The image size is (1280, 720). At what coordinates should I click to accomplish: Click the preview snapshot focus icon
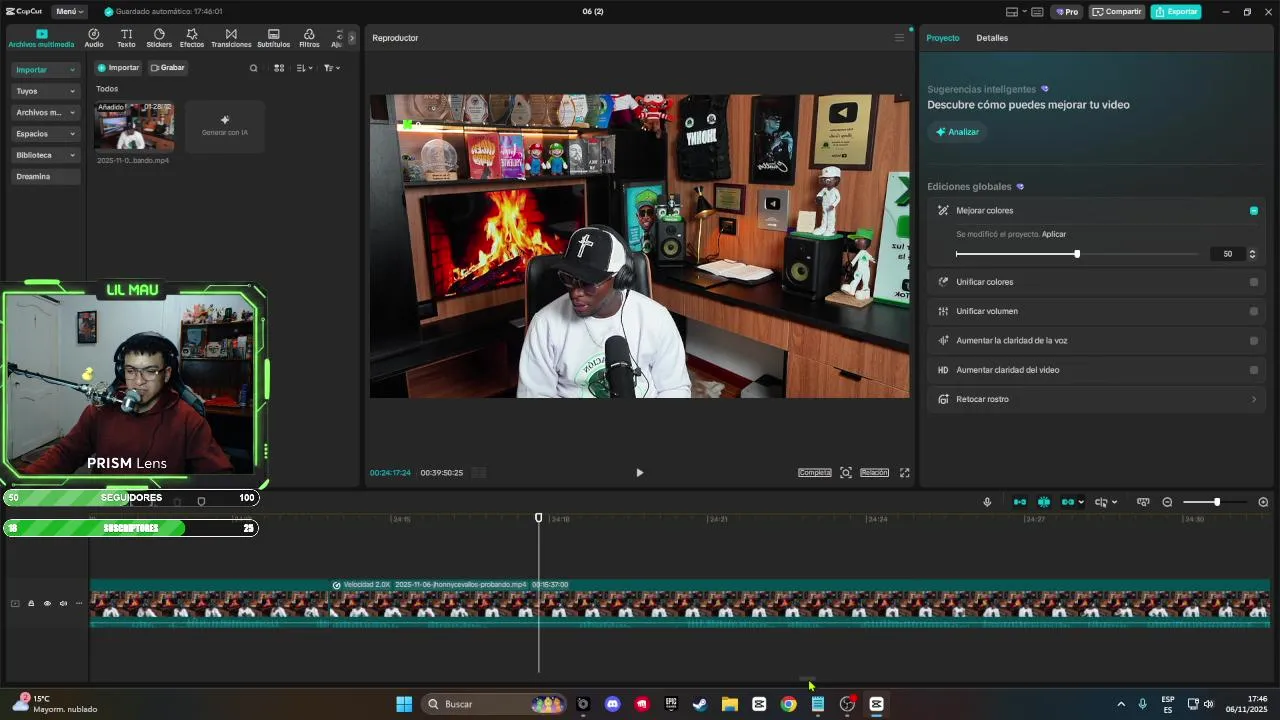(x=846, y=473)
